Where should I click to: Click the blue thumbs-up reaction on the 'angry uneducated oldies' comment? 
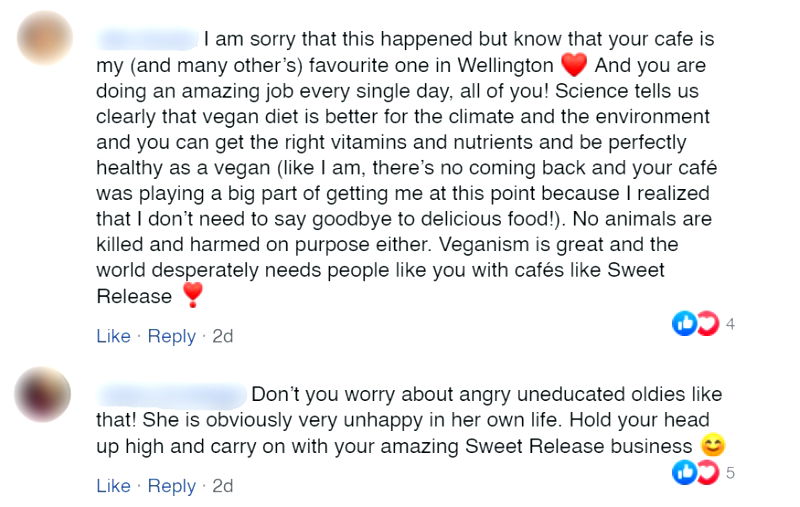[x=684, y=472]
